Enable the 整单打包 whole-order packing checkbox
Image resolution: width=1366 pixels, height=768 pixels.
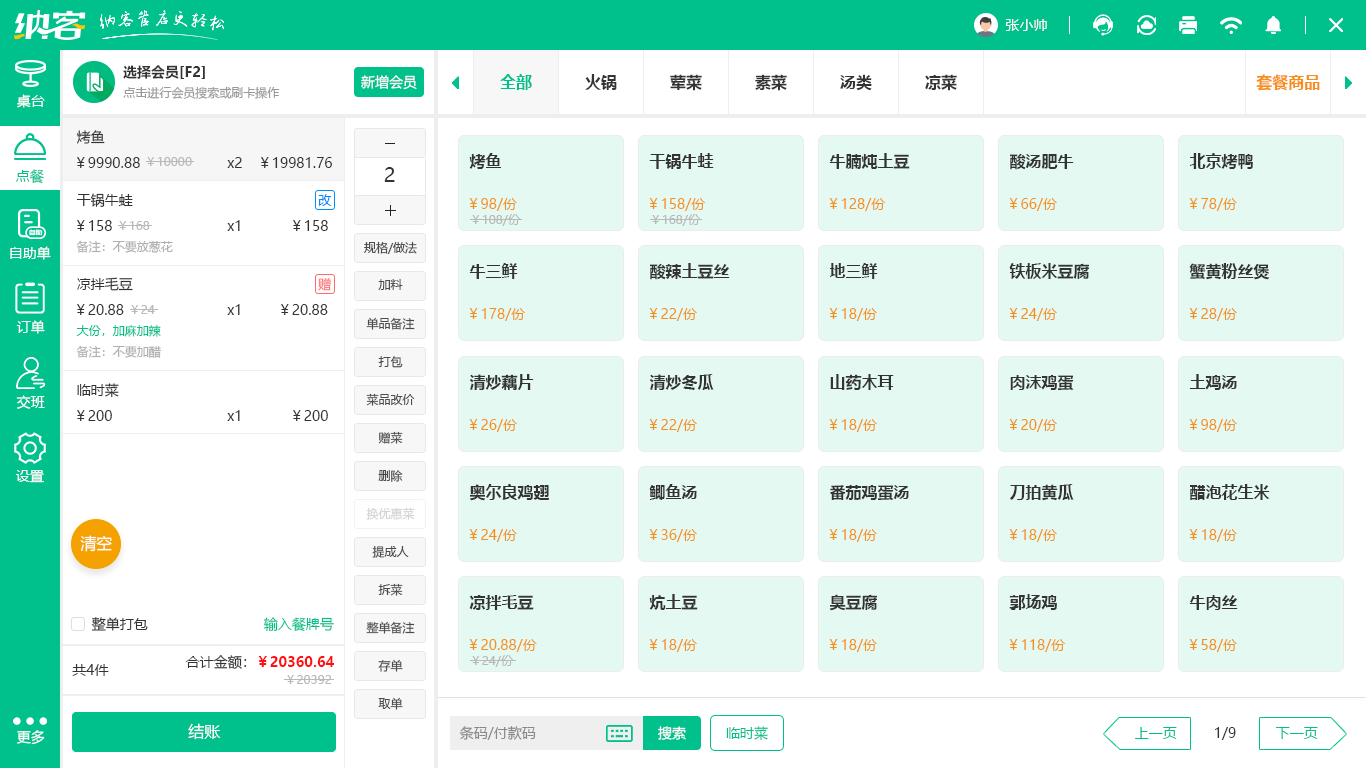click(x=77, y=624)
